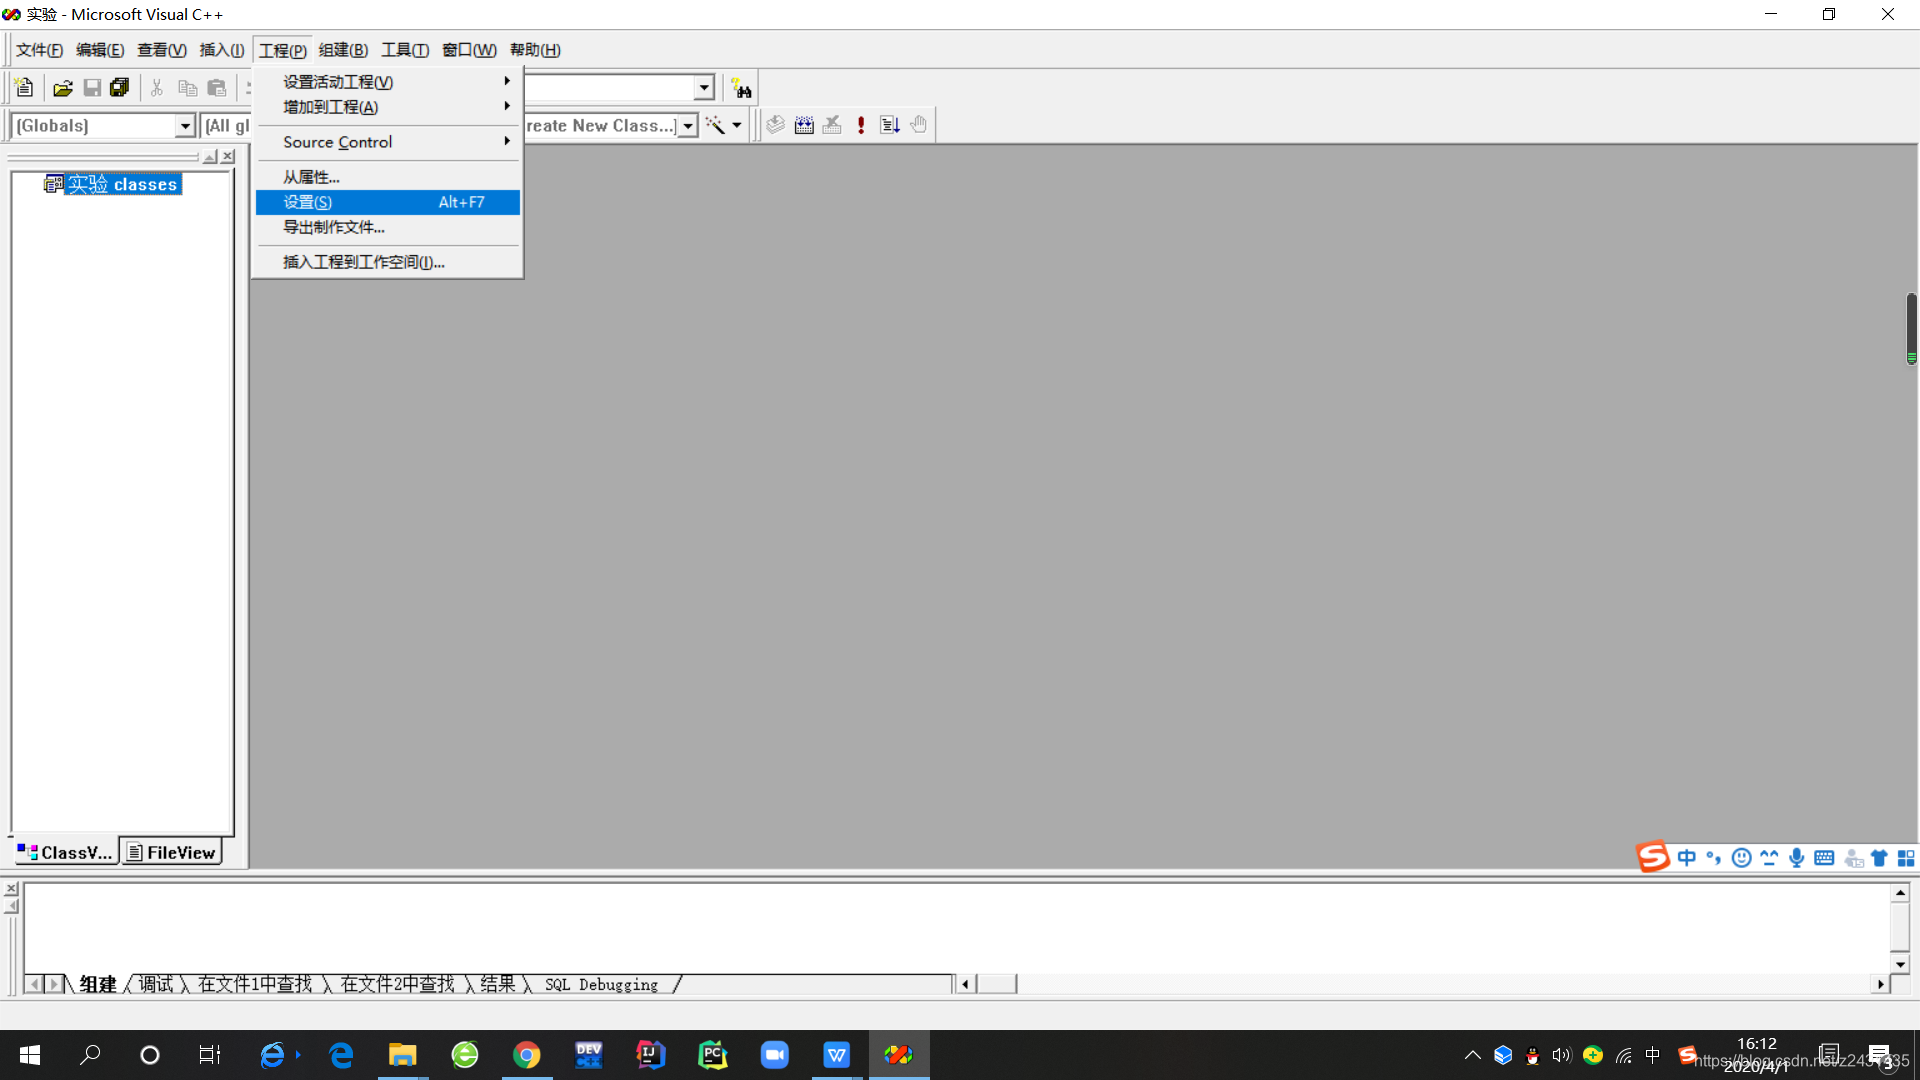Choose 从属性... menu entry

[x=388, y=177]
